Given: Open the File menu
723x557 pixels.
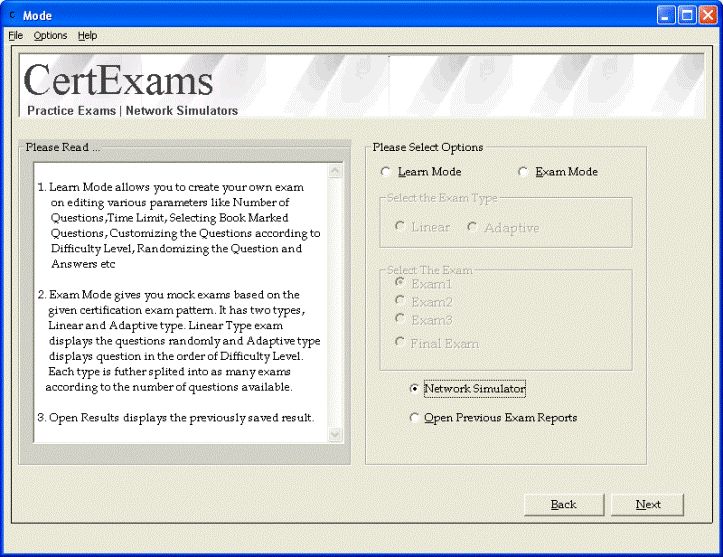Looking at the screenshot, I should coord(16,36).
